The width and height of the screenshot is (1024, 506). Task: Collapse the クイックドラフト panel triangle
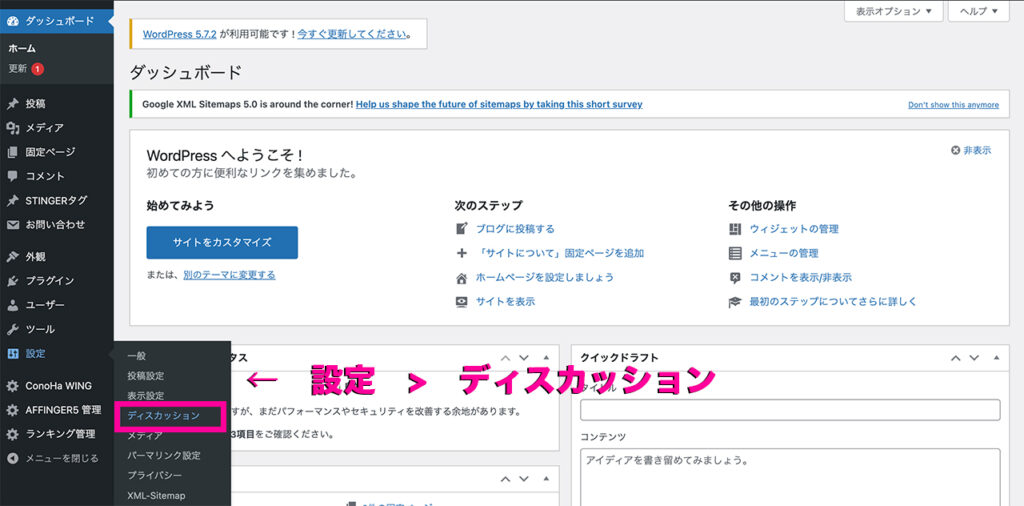coord(996,358)
